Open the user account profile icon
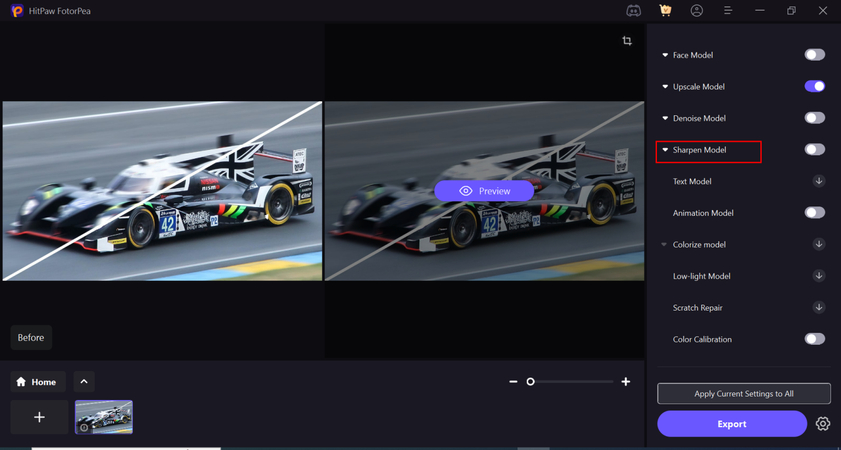This screenshot has height=450, width=841. pos(697,10)
